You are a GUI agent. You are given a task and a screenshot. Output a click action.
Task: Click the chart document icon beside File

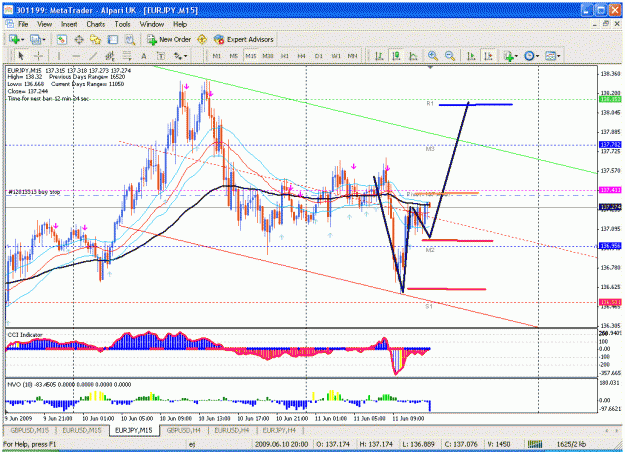pos(10,24)
